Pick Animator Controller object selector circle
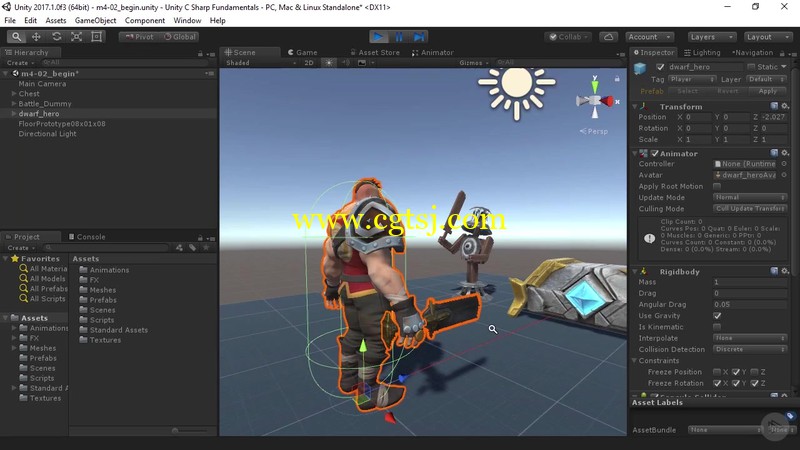 click(784, 164)
